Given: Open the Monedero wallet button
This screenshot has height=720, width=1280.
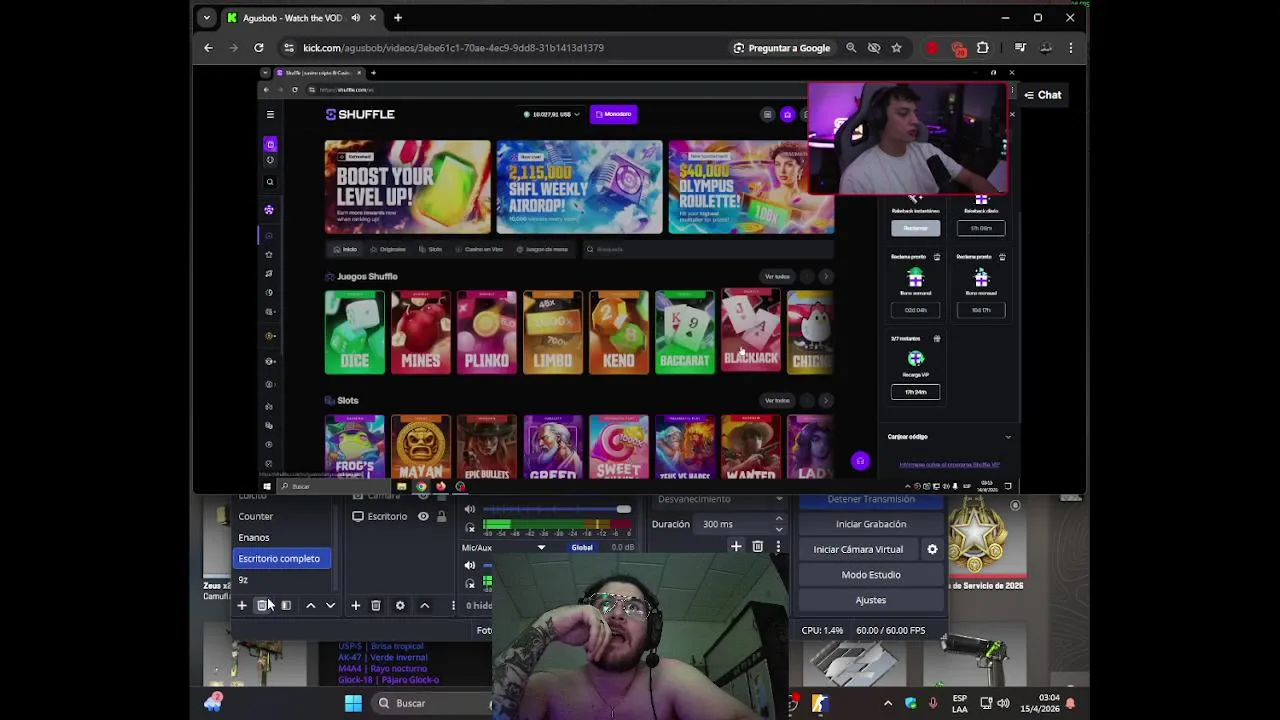Looking at the screenshot, I should click(613, 114).
